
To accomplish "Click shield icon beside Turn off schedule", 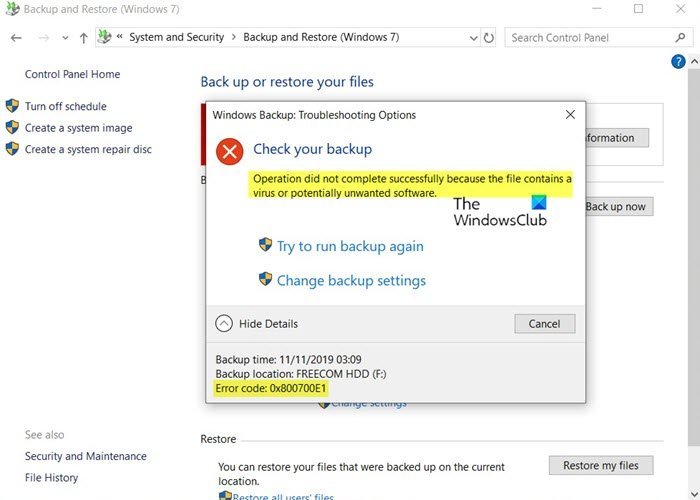I will tap(13, 106).
